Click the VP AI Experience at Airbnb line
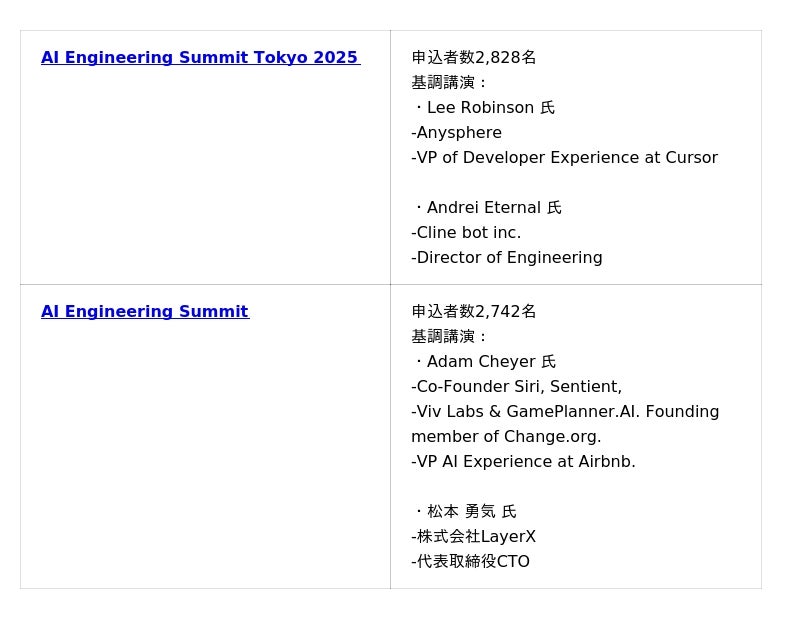Viewport: 800px width, 619px height. tap(523, 462)
